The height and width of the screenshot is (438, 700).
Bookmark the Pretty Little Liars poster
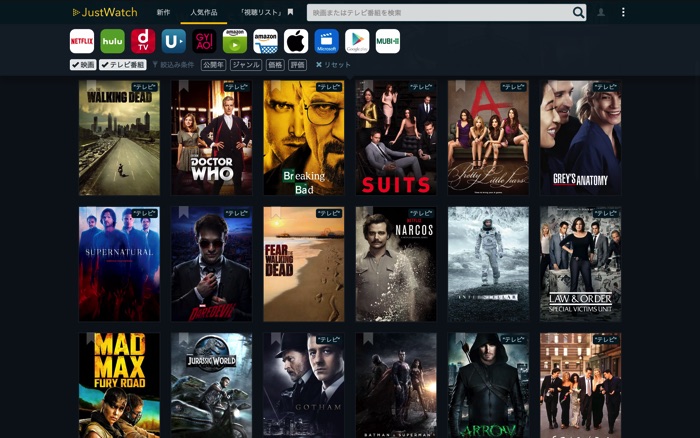click(x=460, y=86)
